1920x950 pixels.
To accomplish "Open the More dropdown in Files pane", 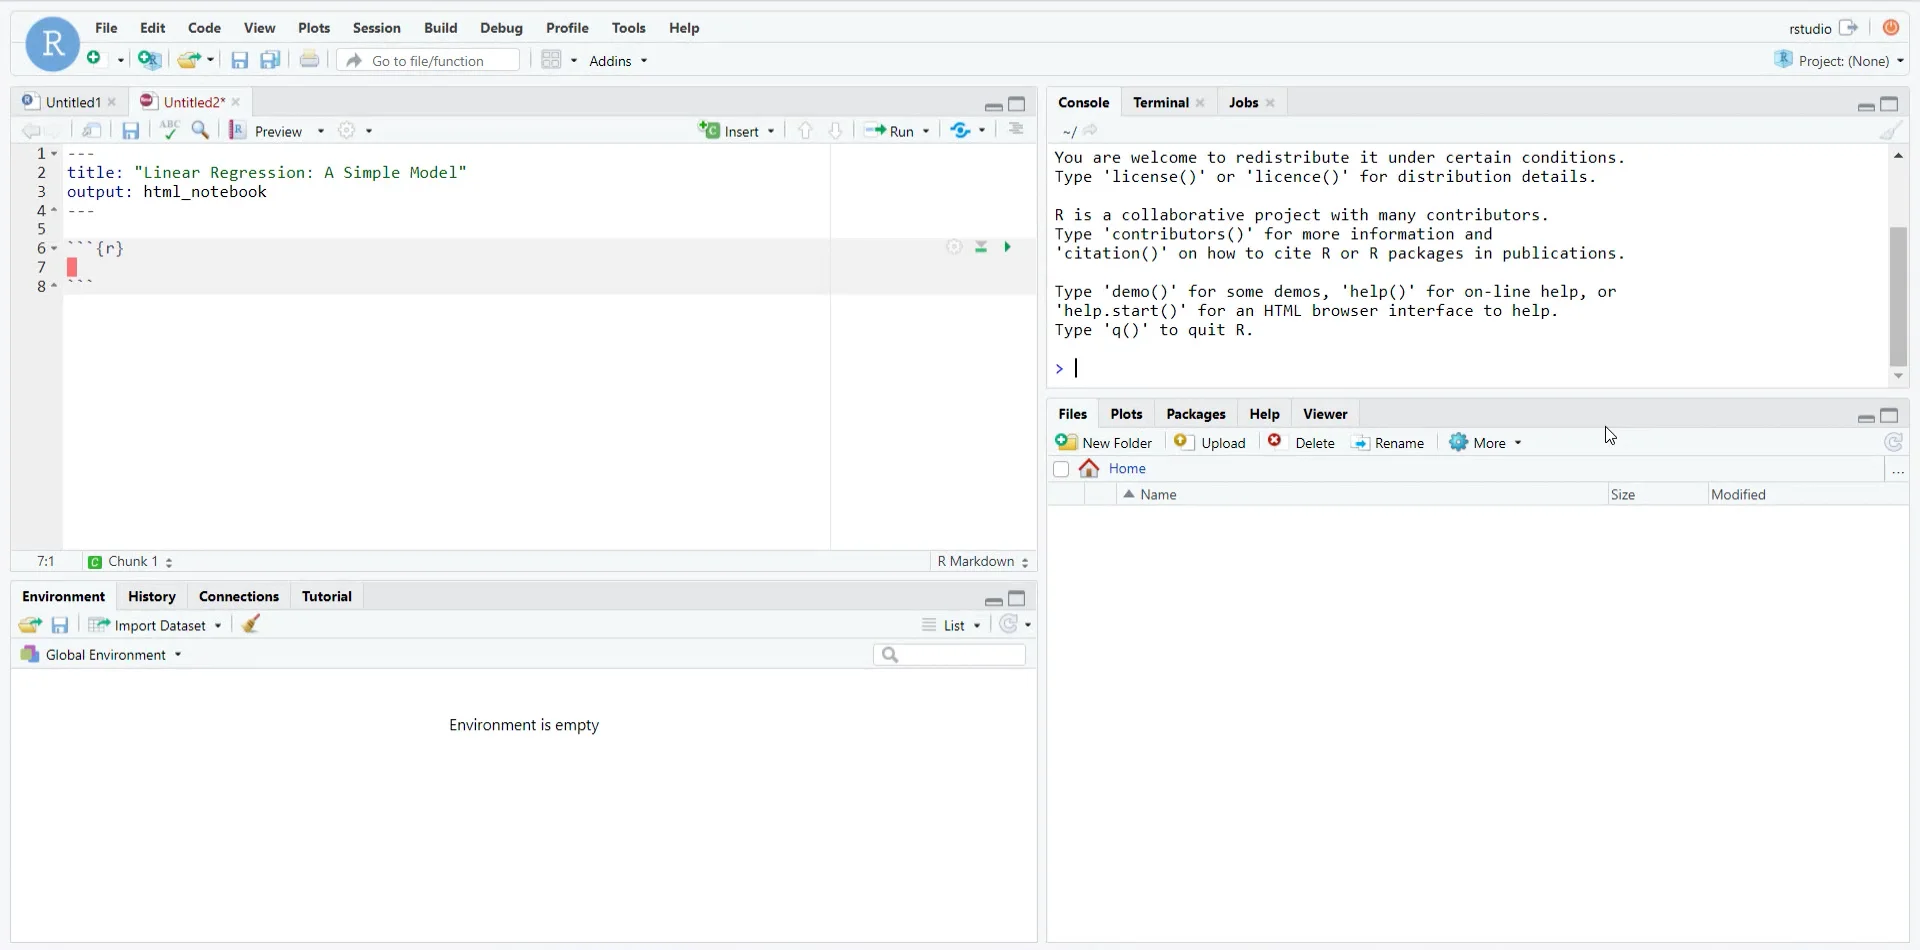I will [x=1486, y=443].
